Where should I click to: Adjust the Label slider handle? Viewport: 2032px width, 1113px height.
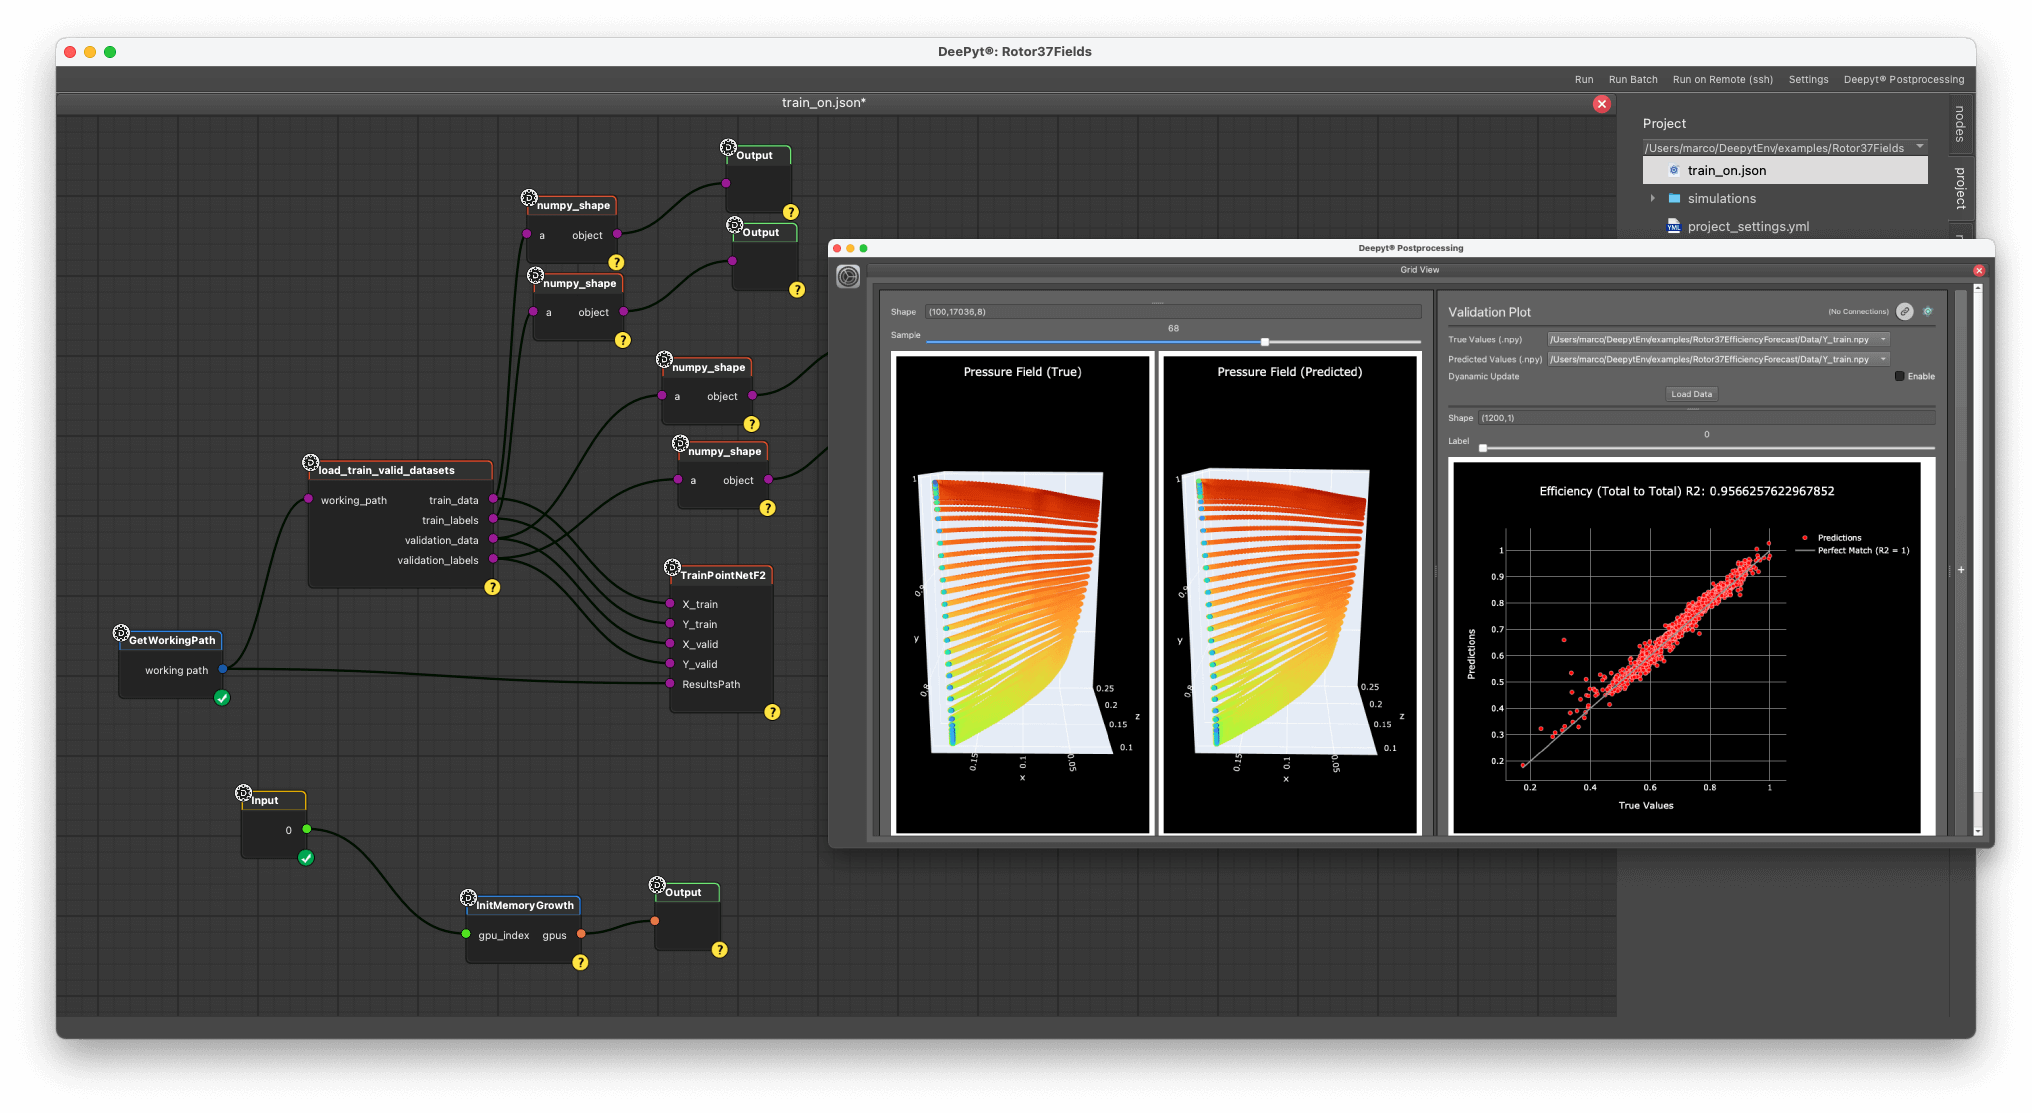1483,449
